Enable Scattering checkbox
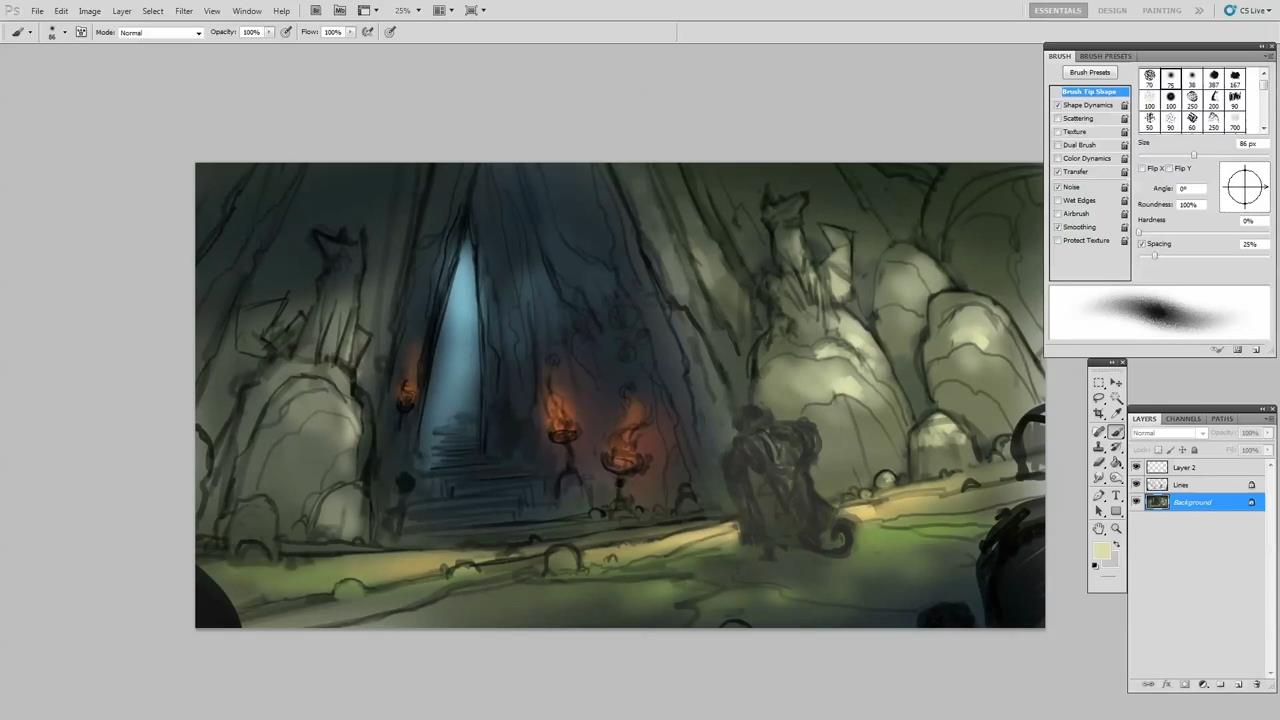The width and height of the screenshot is (1280, 720). [1057, 118]
